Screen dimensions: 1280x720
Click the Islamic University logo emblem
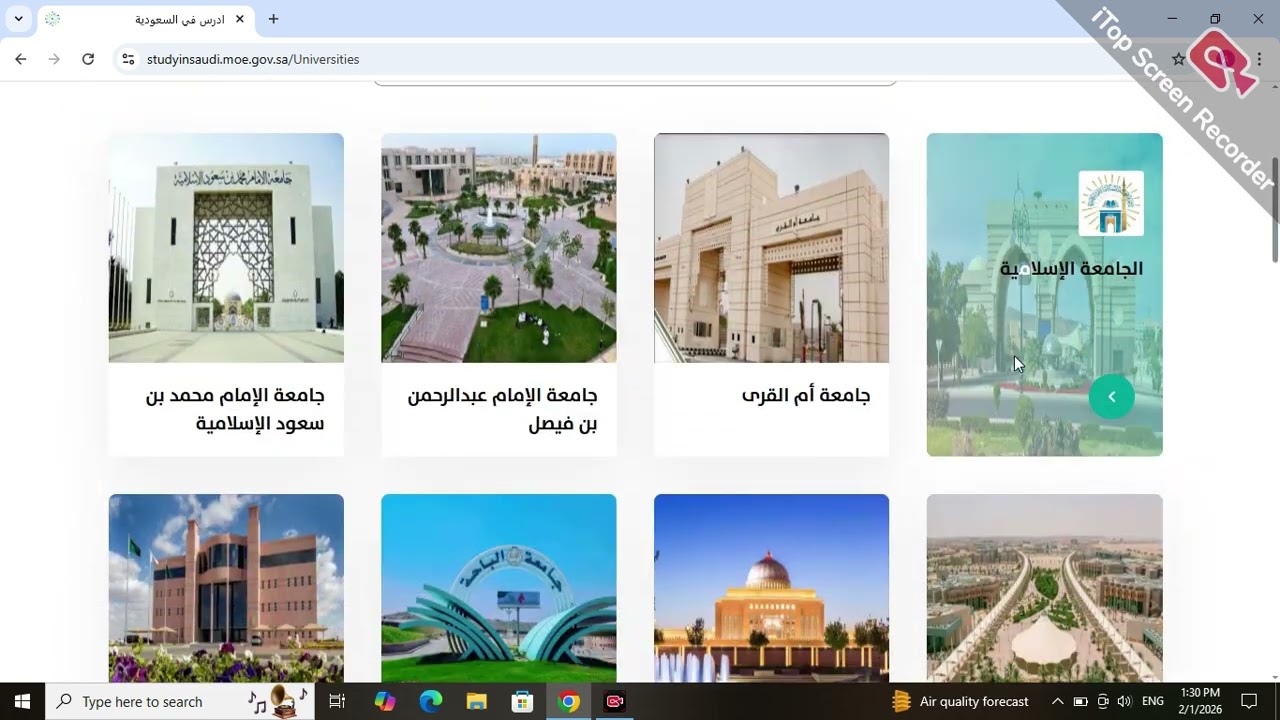[1110, 203]
